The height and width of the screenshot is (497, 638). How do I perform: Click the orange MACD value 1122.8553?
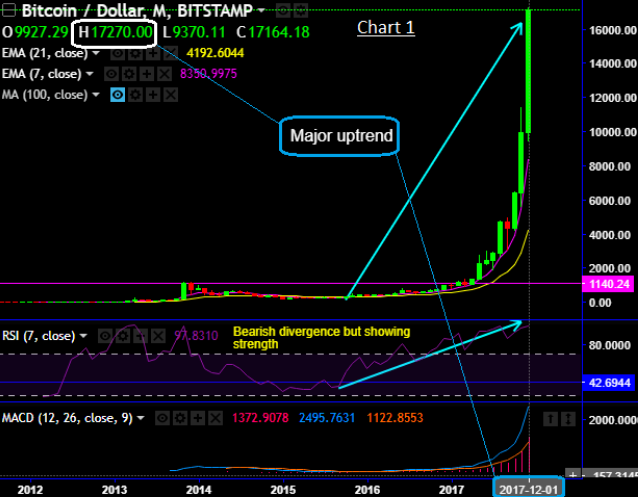tap(395, 418)
